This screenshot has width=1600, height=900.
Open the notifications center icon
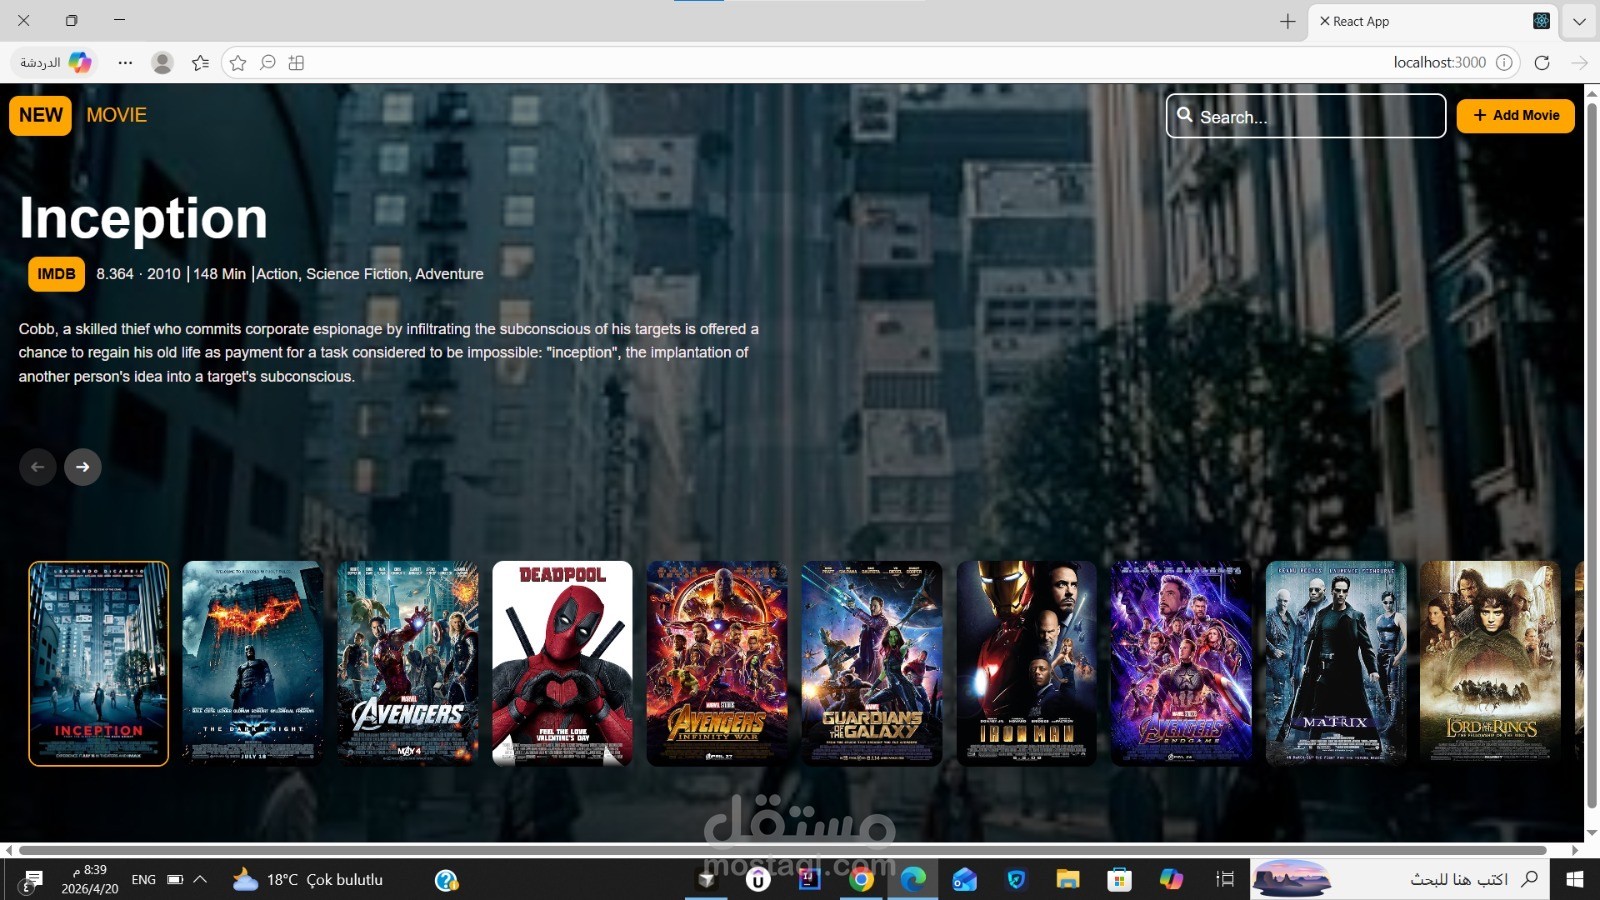click(32, 880)
